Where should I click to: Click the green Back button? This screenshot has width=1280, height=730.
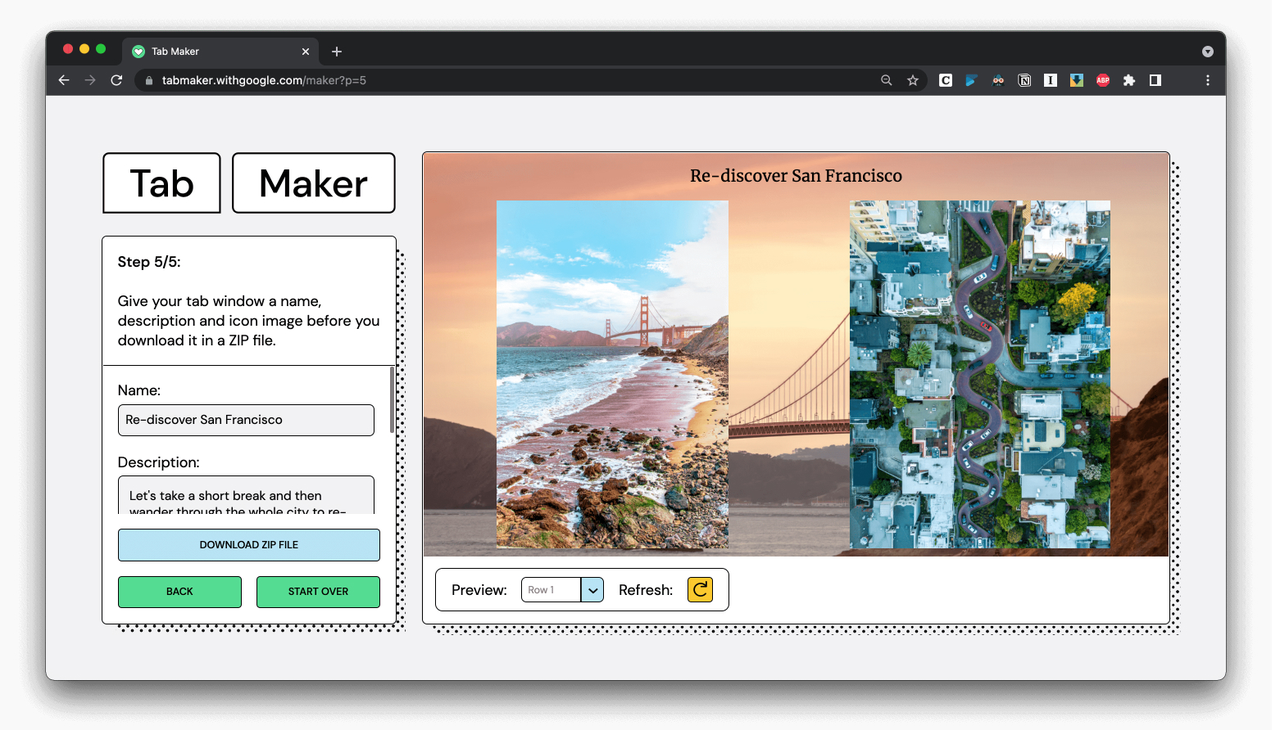[180, 592]
